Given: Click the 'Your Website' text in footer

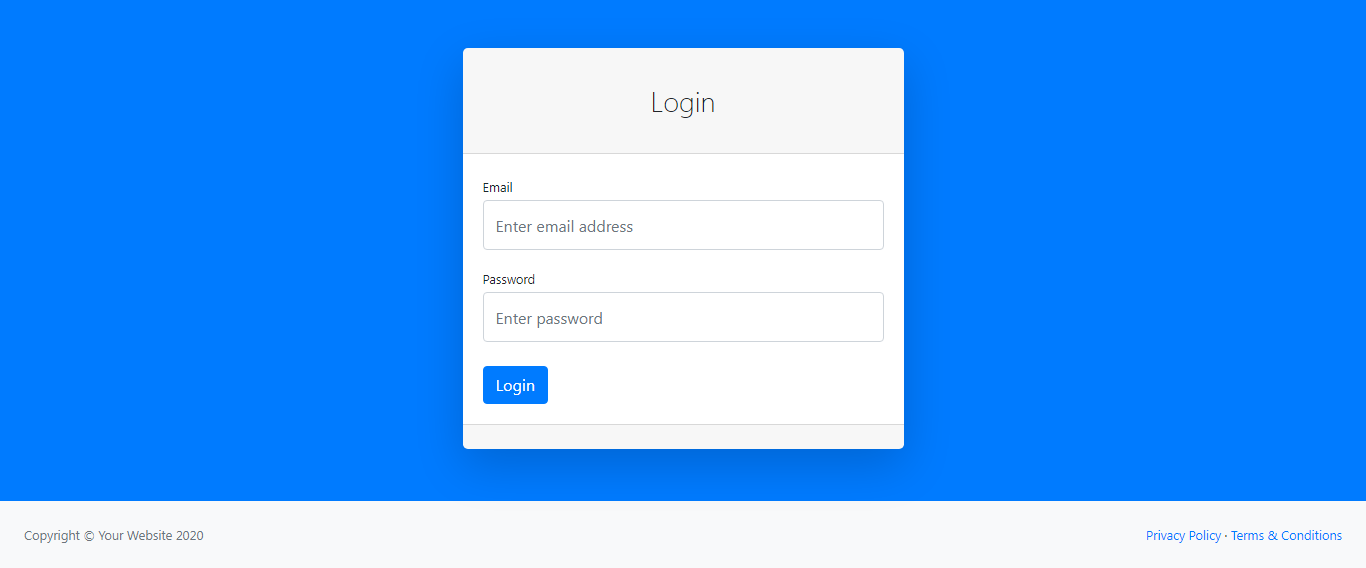Looking at the screenshot, I should tap(135, 536).
